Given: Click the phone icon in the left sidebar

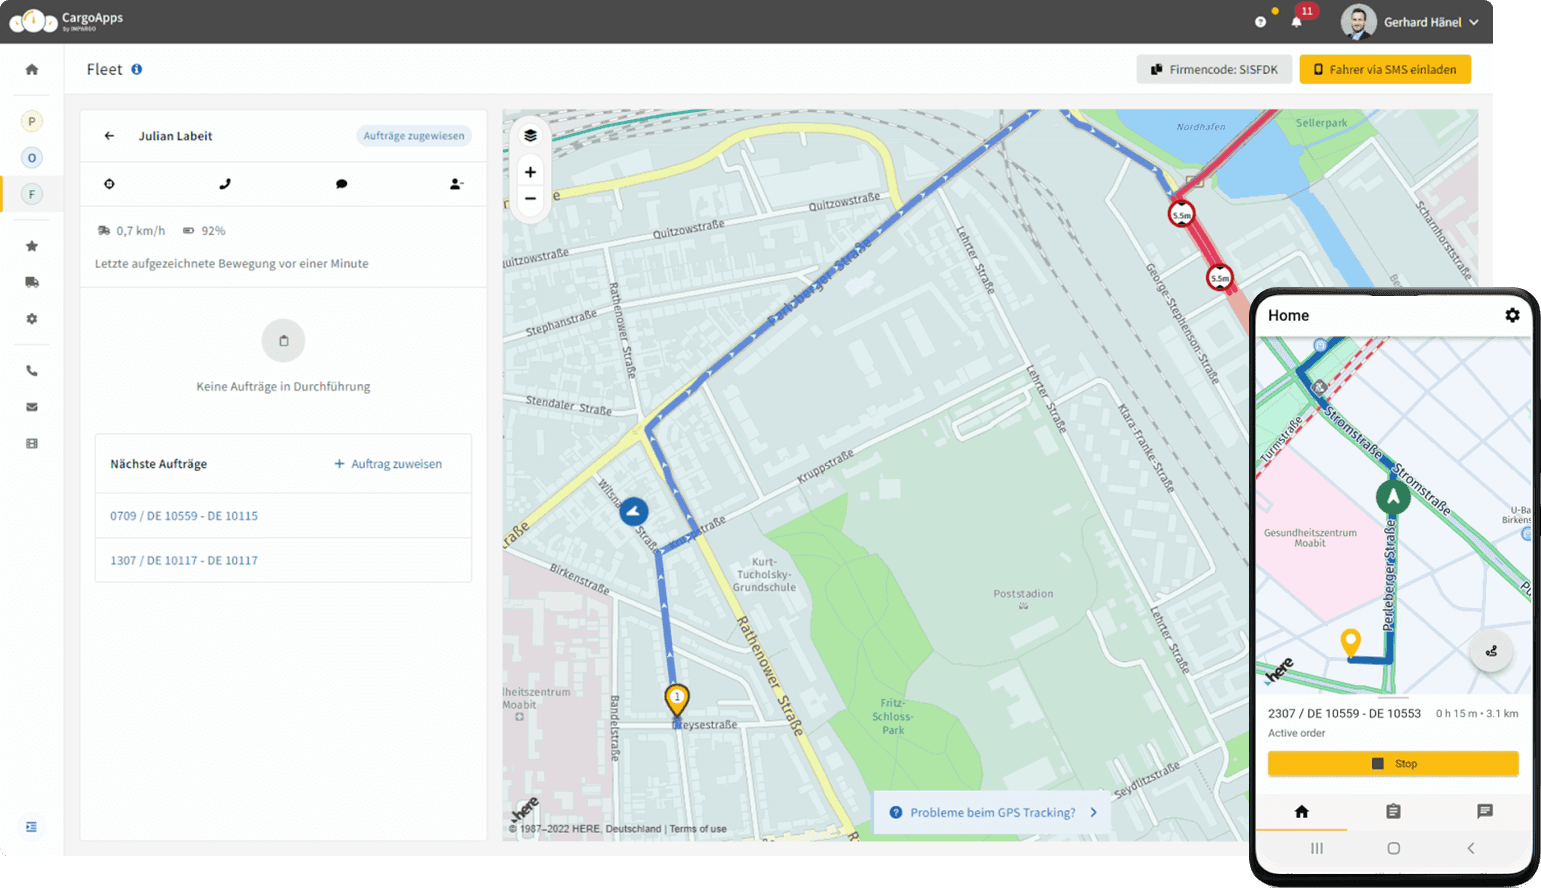Looking at the screenshot, I should point(31,370).
